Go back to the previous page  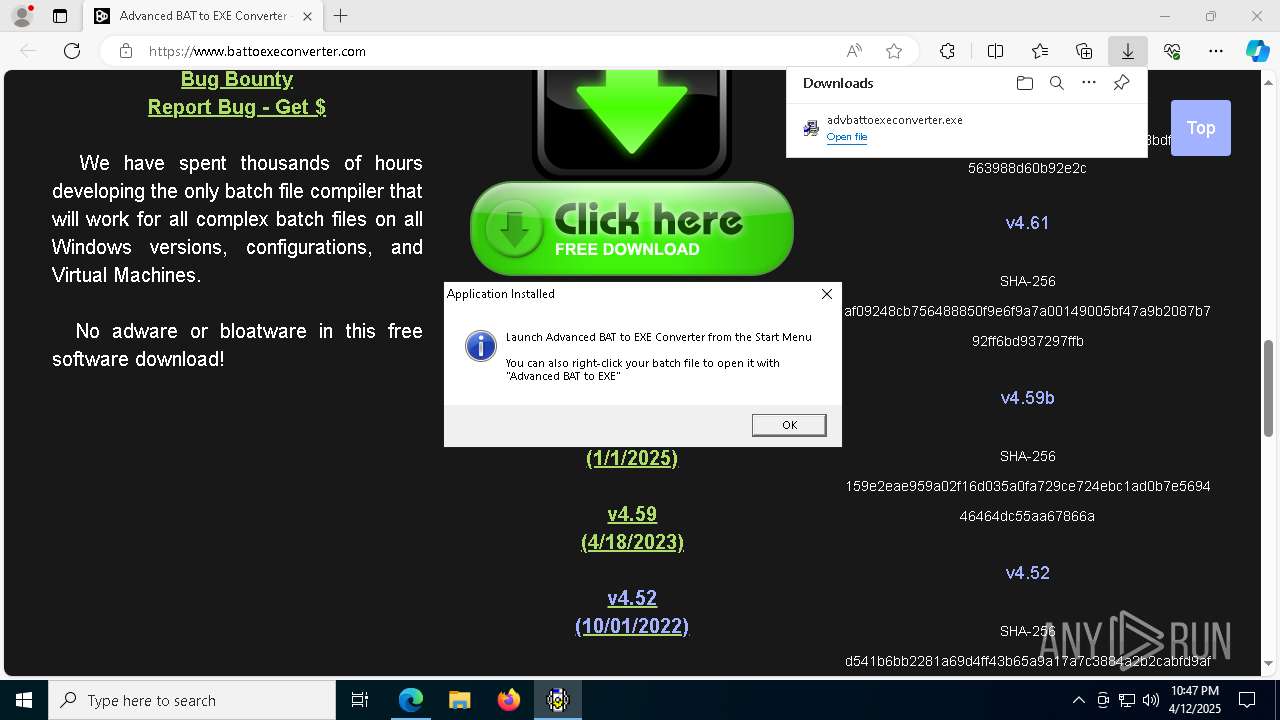[28, 51]
